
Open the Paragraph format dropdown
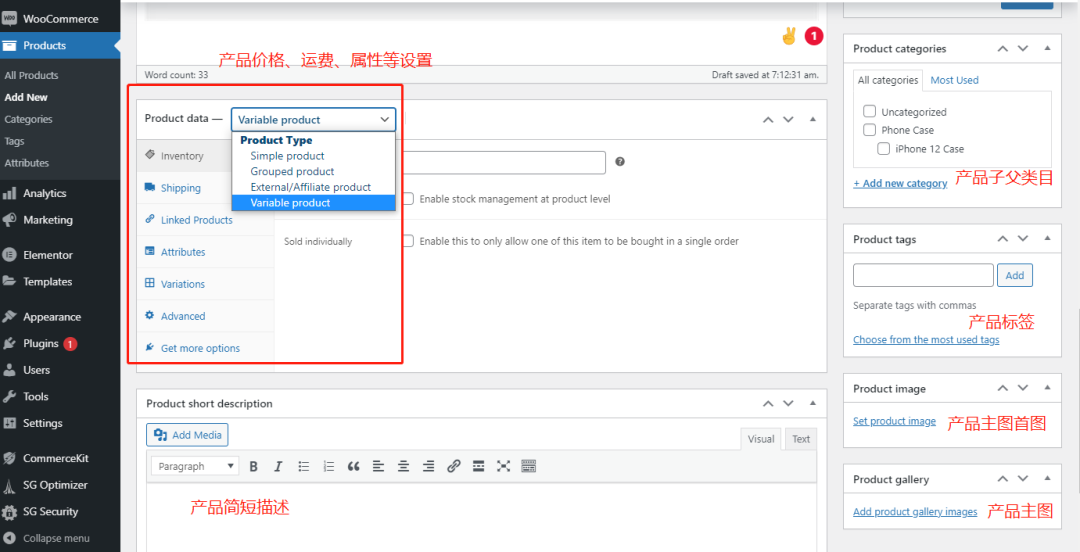pyautogui.click(x=195, y=466)
